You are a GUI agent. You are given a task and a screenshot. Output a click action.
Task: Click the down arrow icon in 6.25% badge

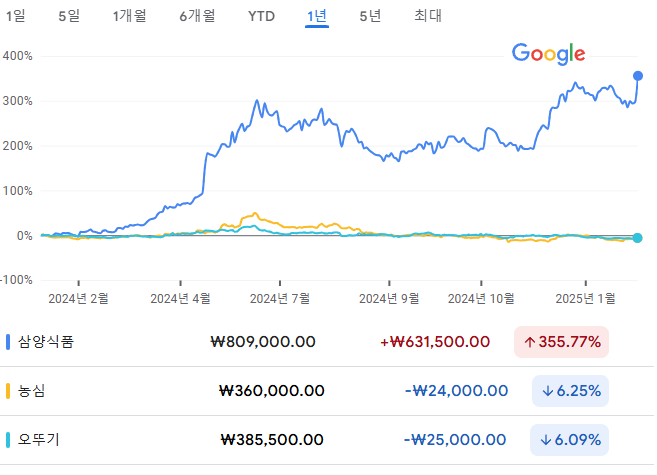pyautogui.click(x=548, y=392)
